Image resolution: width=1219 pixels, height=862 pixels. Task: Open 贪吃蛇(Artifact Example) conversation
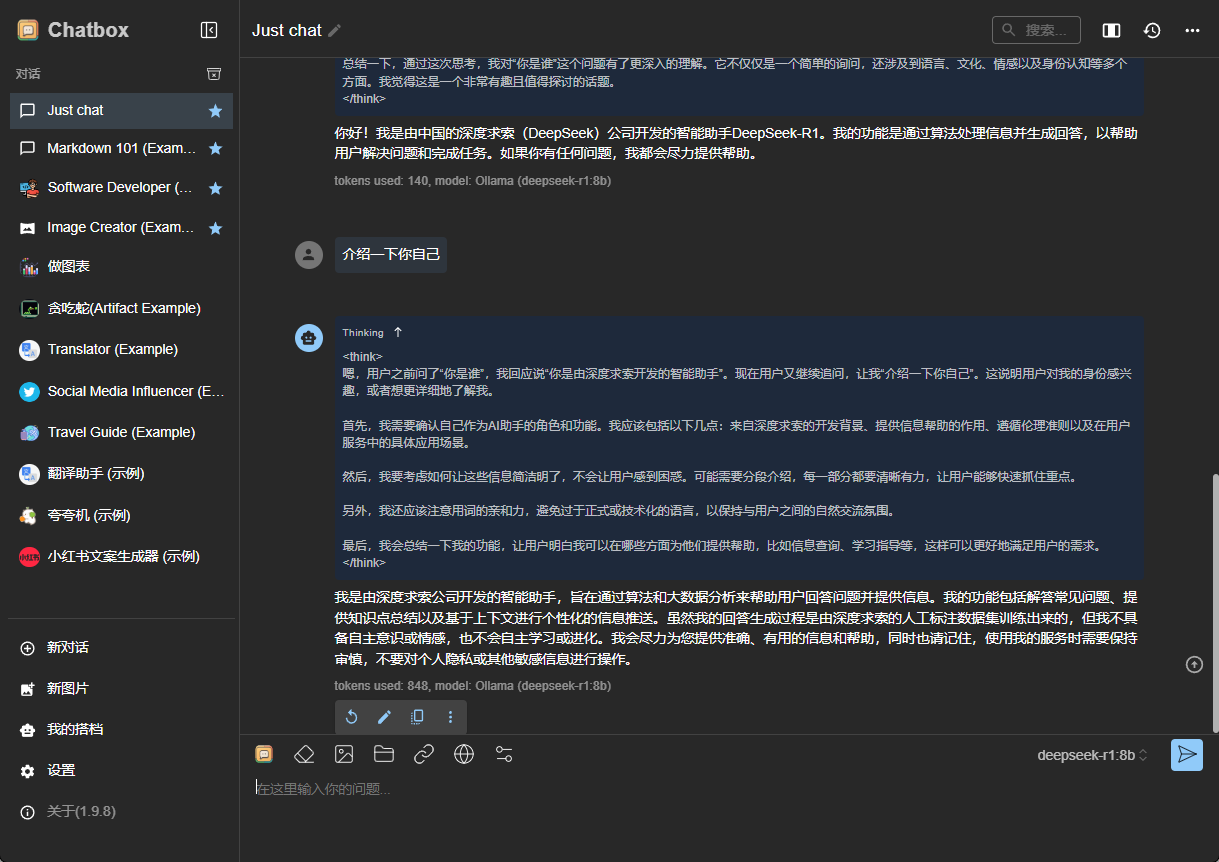point(121,309)
